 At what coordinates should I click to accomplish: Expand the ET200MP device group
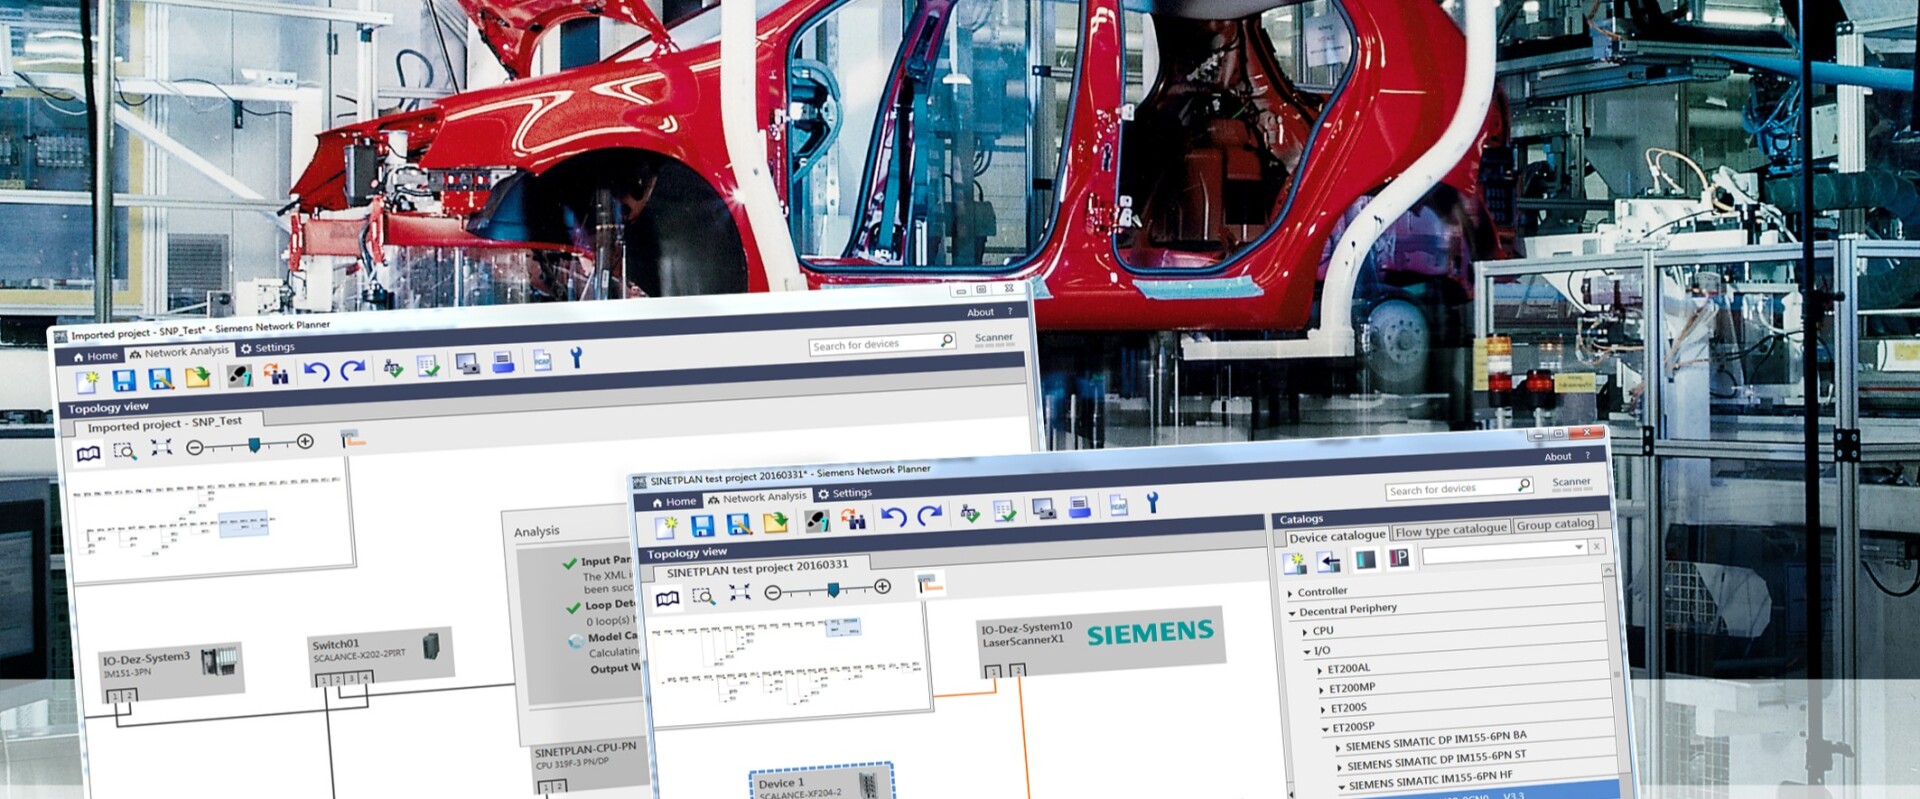click(1321, 690)
